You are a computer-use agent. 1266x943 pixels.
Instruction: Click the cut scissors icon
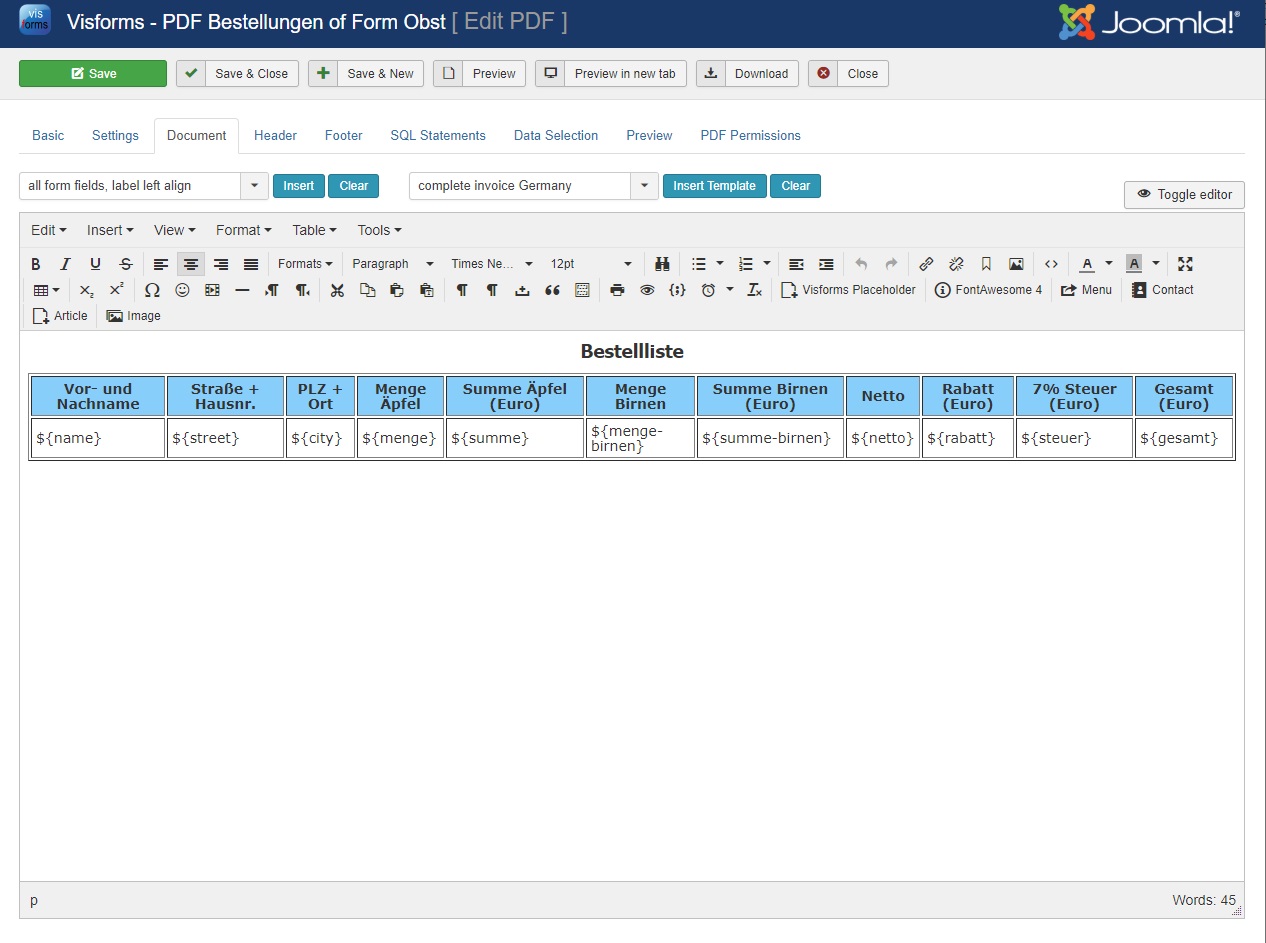tap(337, 290)
